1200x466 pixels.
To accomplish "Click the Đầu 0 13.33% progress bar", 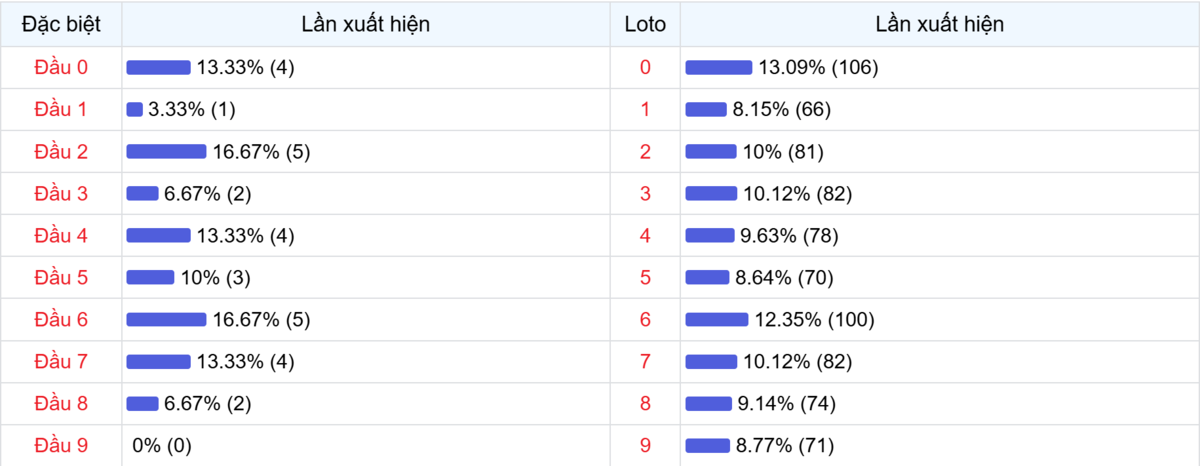I will click(158, 67).
